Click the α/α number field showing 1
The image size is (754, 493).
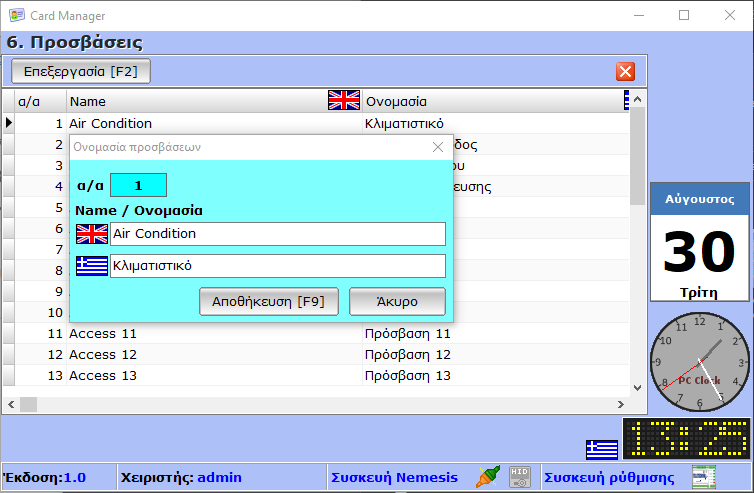138,185
